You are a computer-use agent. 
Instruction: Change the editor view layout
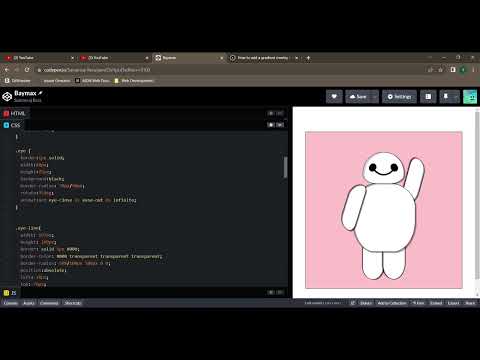(x=428, y=97)
